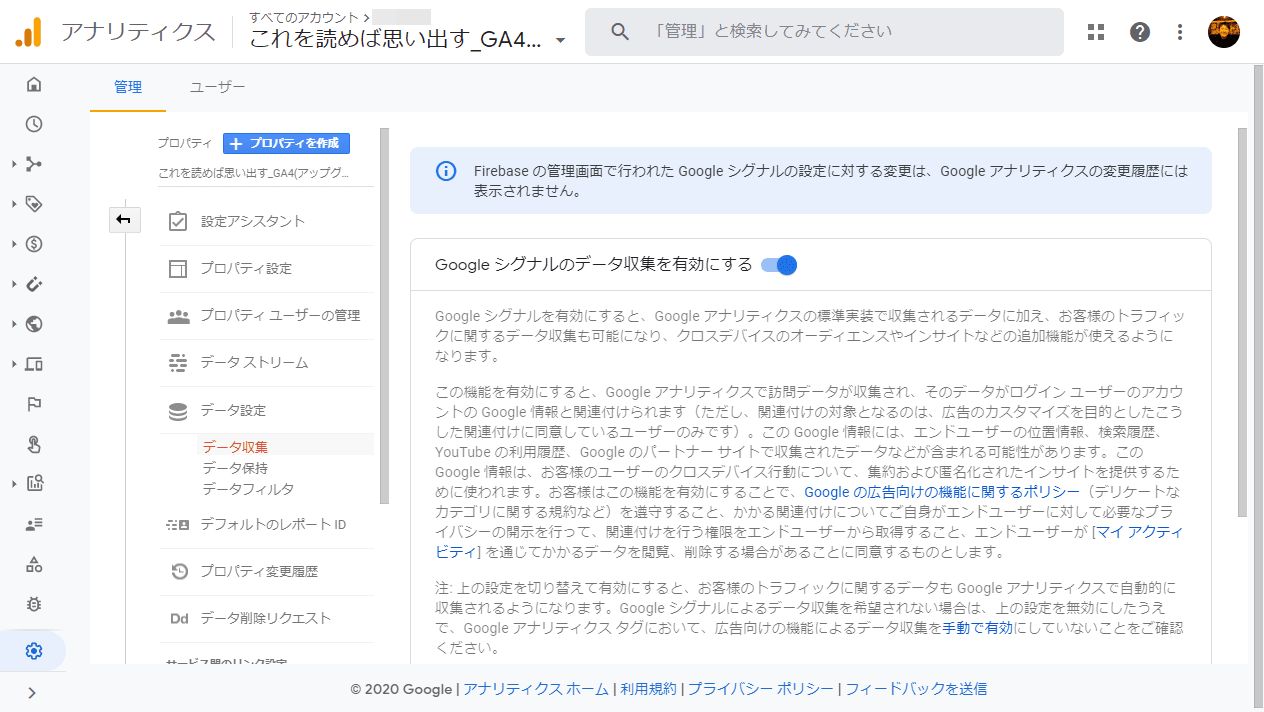Click the プロパティを作成 button
This screenshot has height=712, width=1264.
click(x=286, y=143)
